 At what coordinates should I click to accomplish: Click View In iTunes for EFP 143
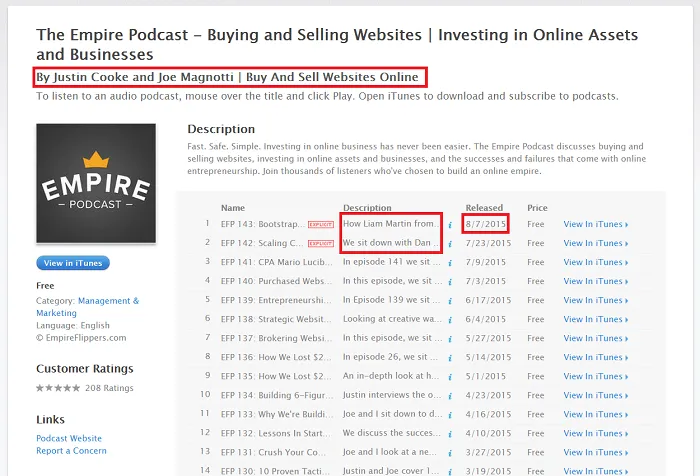coord(596,224)
